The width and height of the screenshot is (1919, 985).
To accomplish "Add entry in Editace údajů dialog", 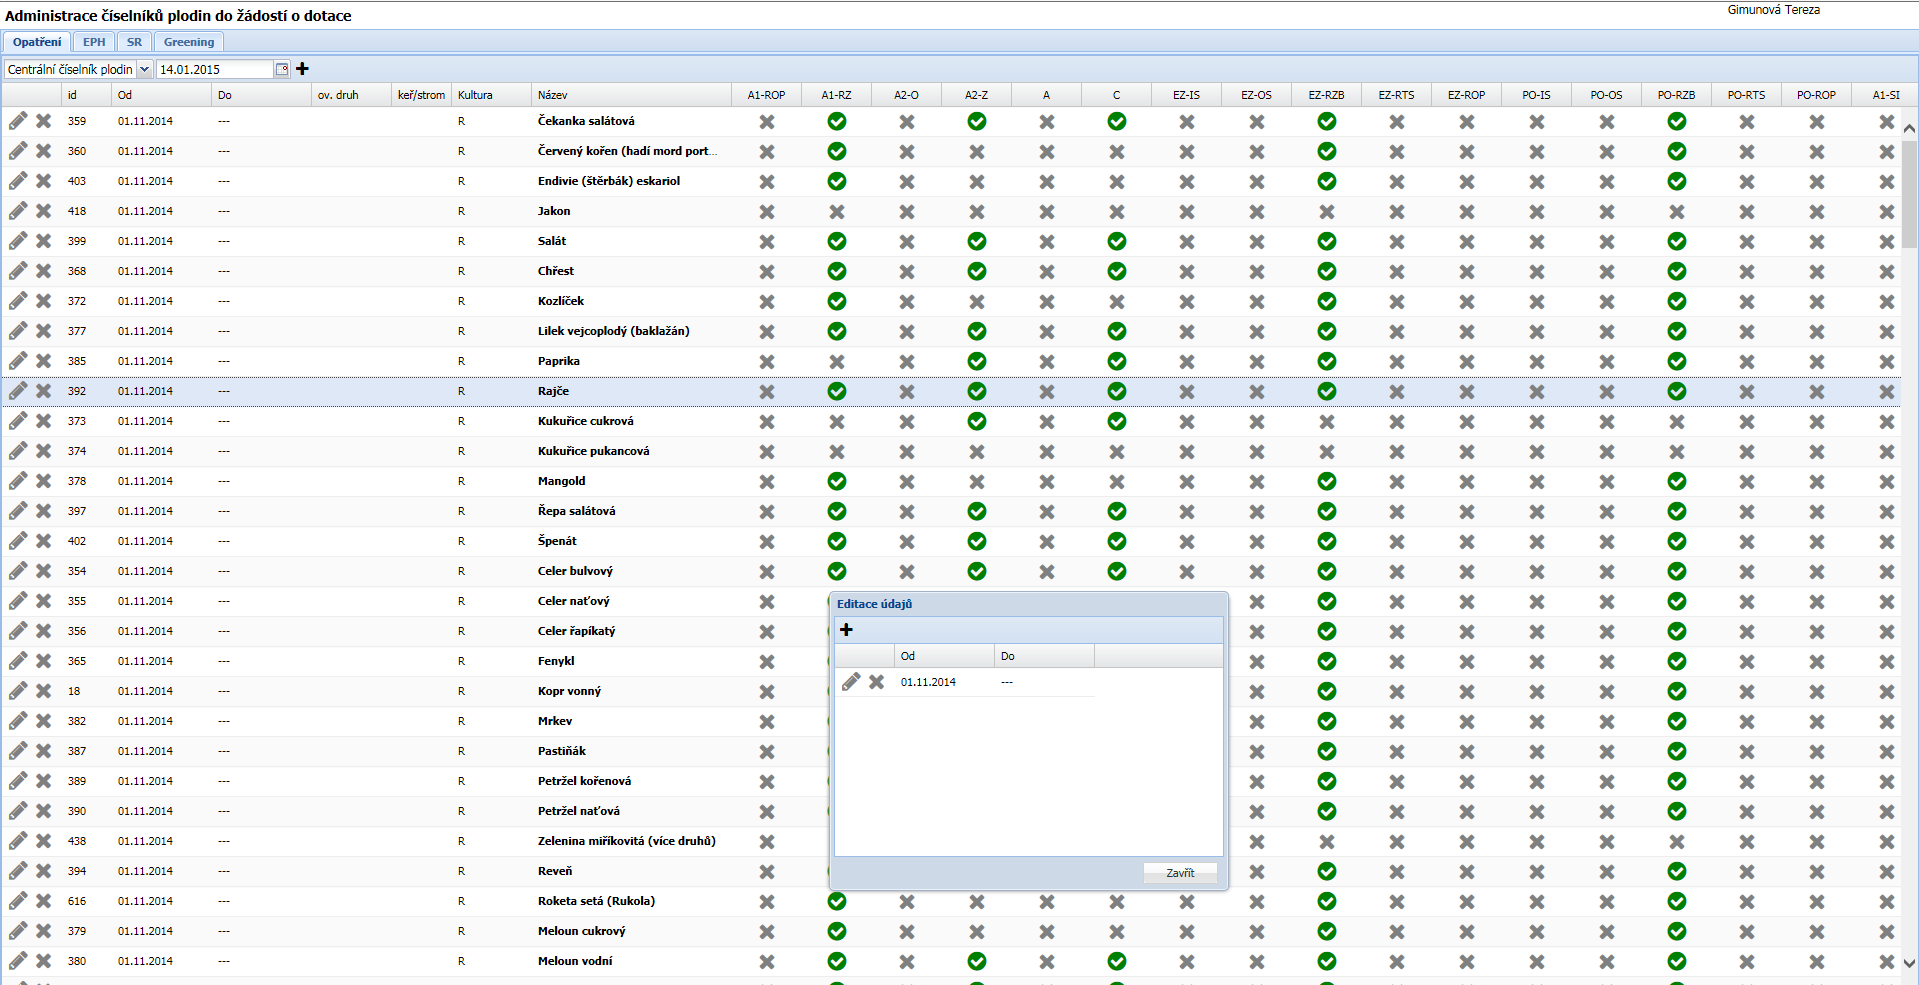I will click(846, 630).
